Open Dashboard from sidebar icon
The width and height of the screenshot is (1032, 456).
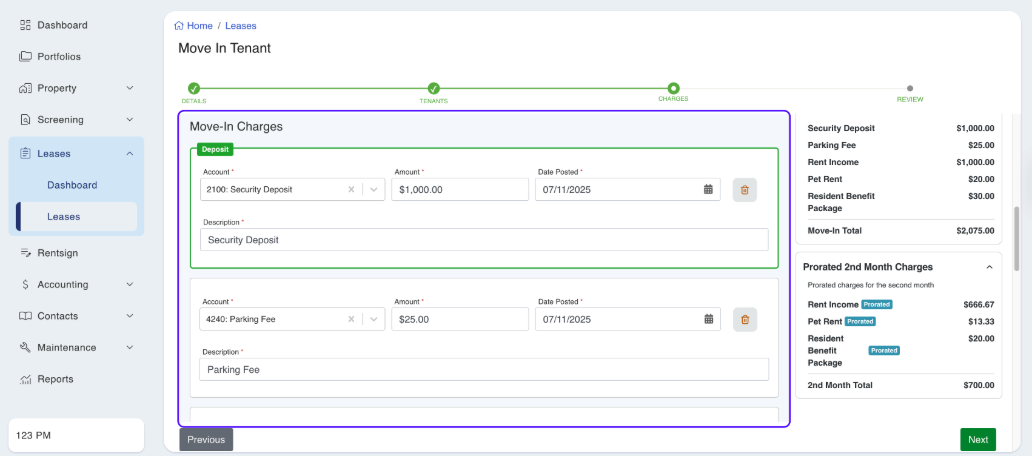click(x=26, y=25)
